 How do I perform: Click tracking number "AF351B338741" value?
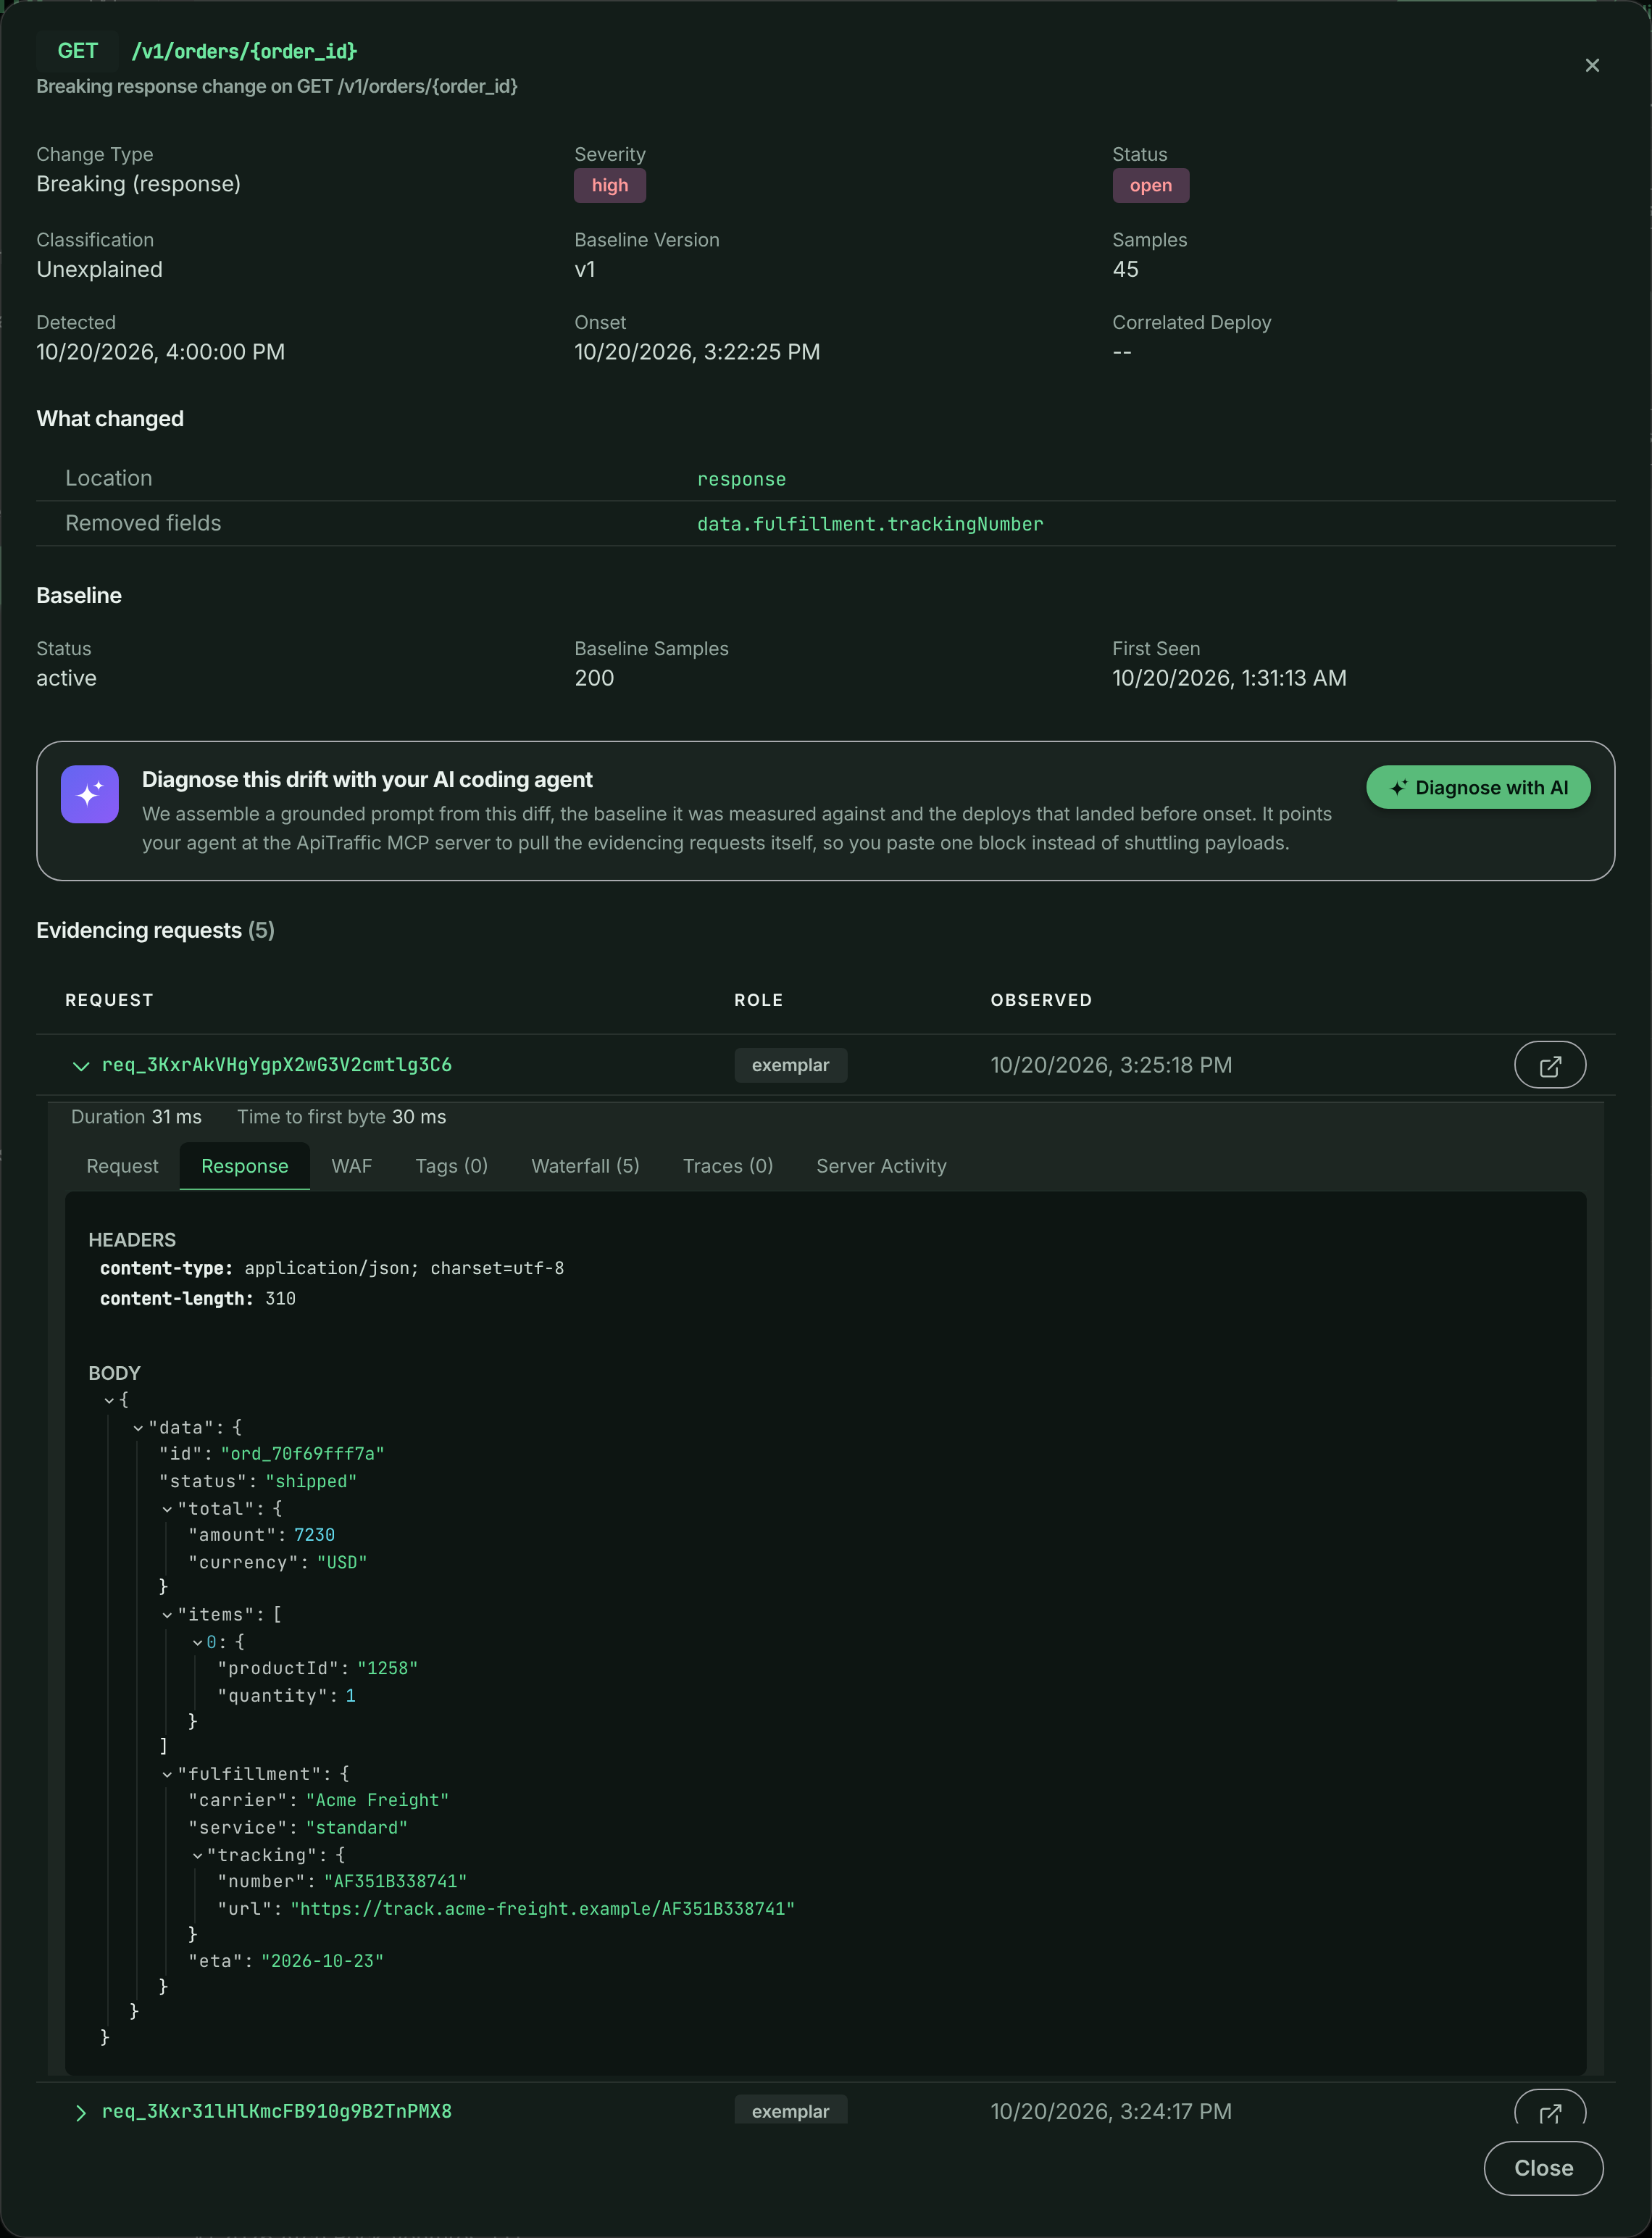(395, 1882)
